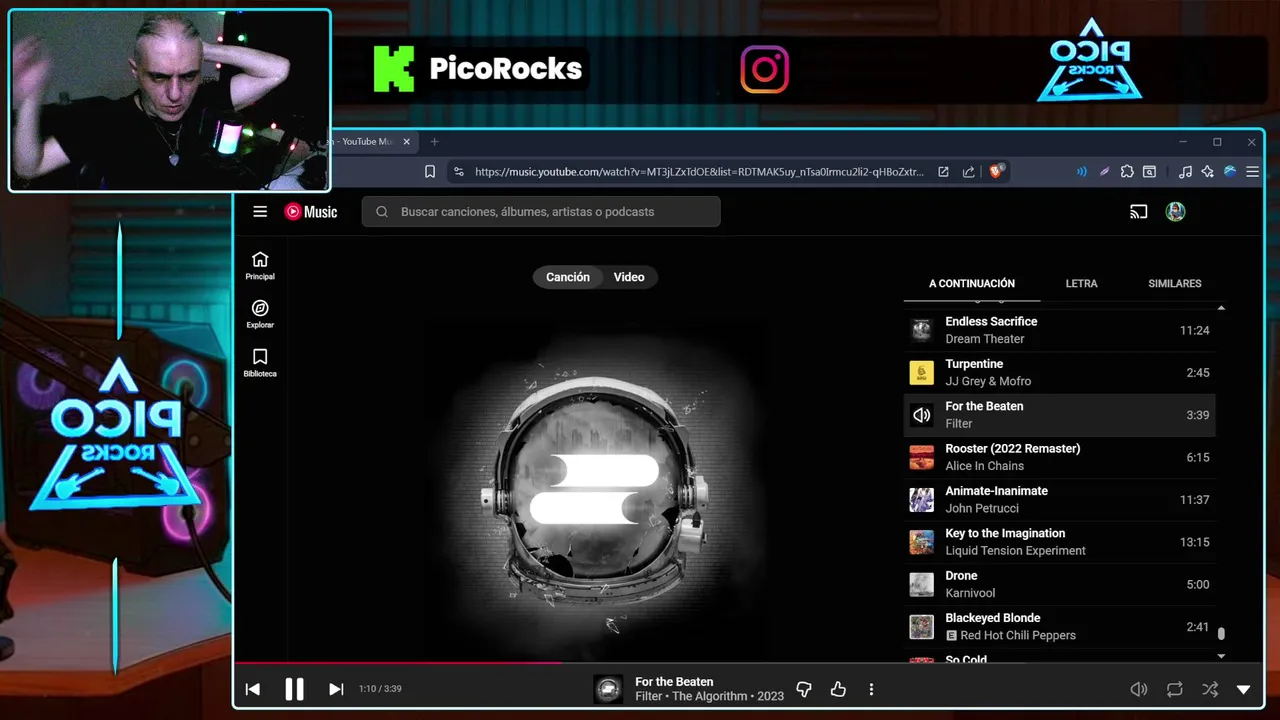This screenshot has width=1280, height=720.
Task: Open the browser main menu icon
Action: (x=1252, y=172)
